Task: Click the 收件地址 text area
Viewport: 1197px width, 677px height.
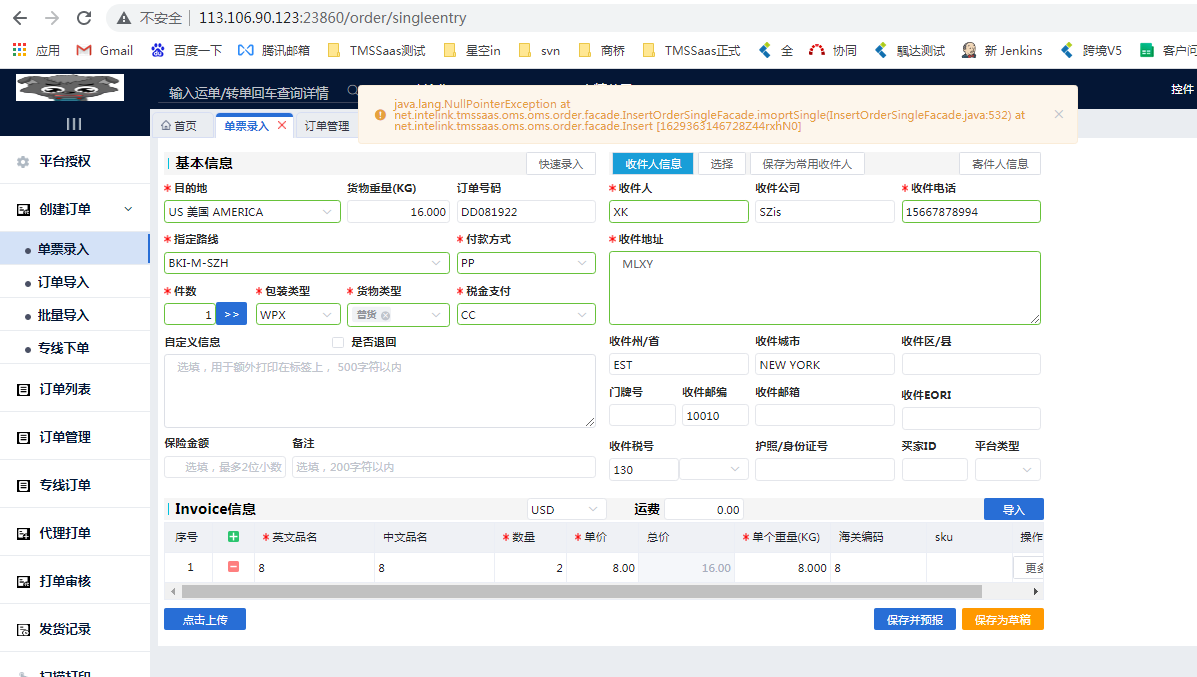Action: 824,288
